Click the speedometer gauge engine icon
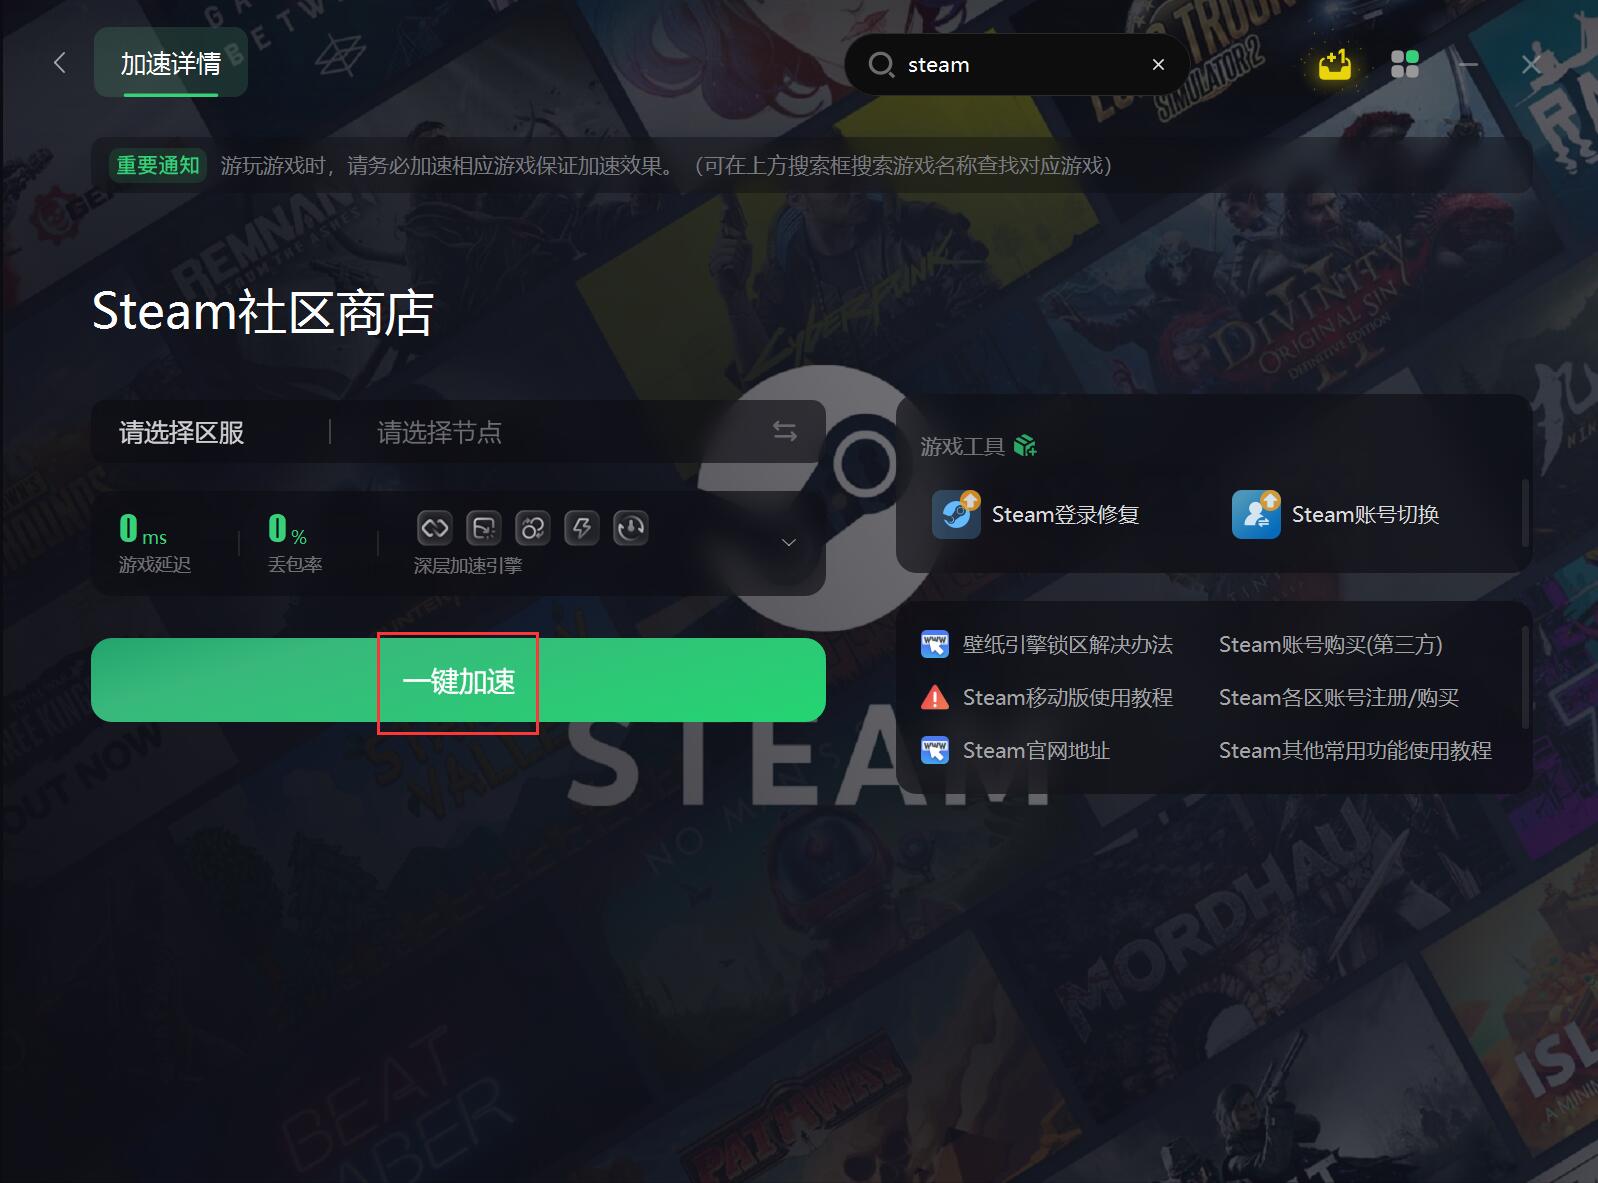1598x1183 pixels. (631, 527)
